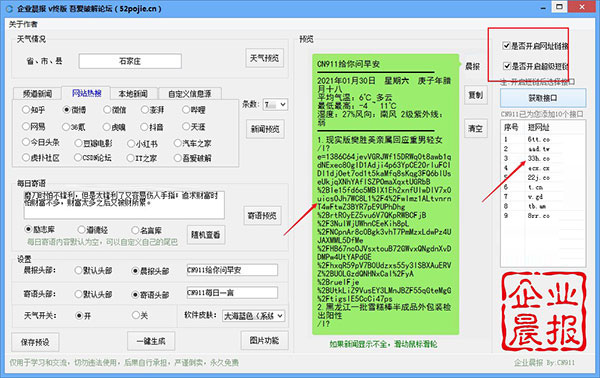600x378 pixels.
Task: Select the t.cn short URL row
Action: click(x=543, y=187)
